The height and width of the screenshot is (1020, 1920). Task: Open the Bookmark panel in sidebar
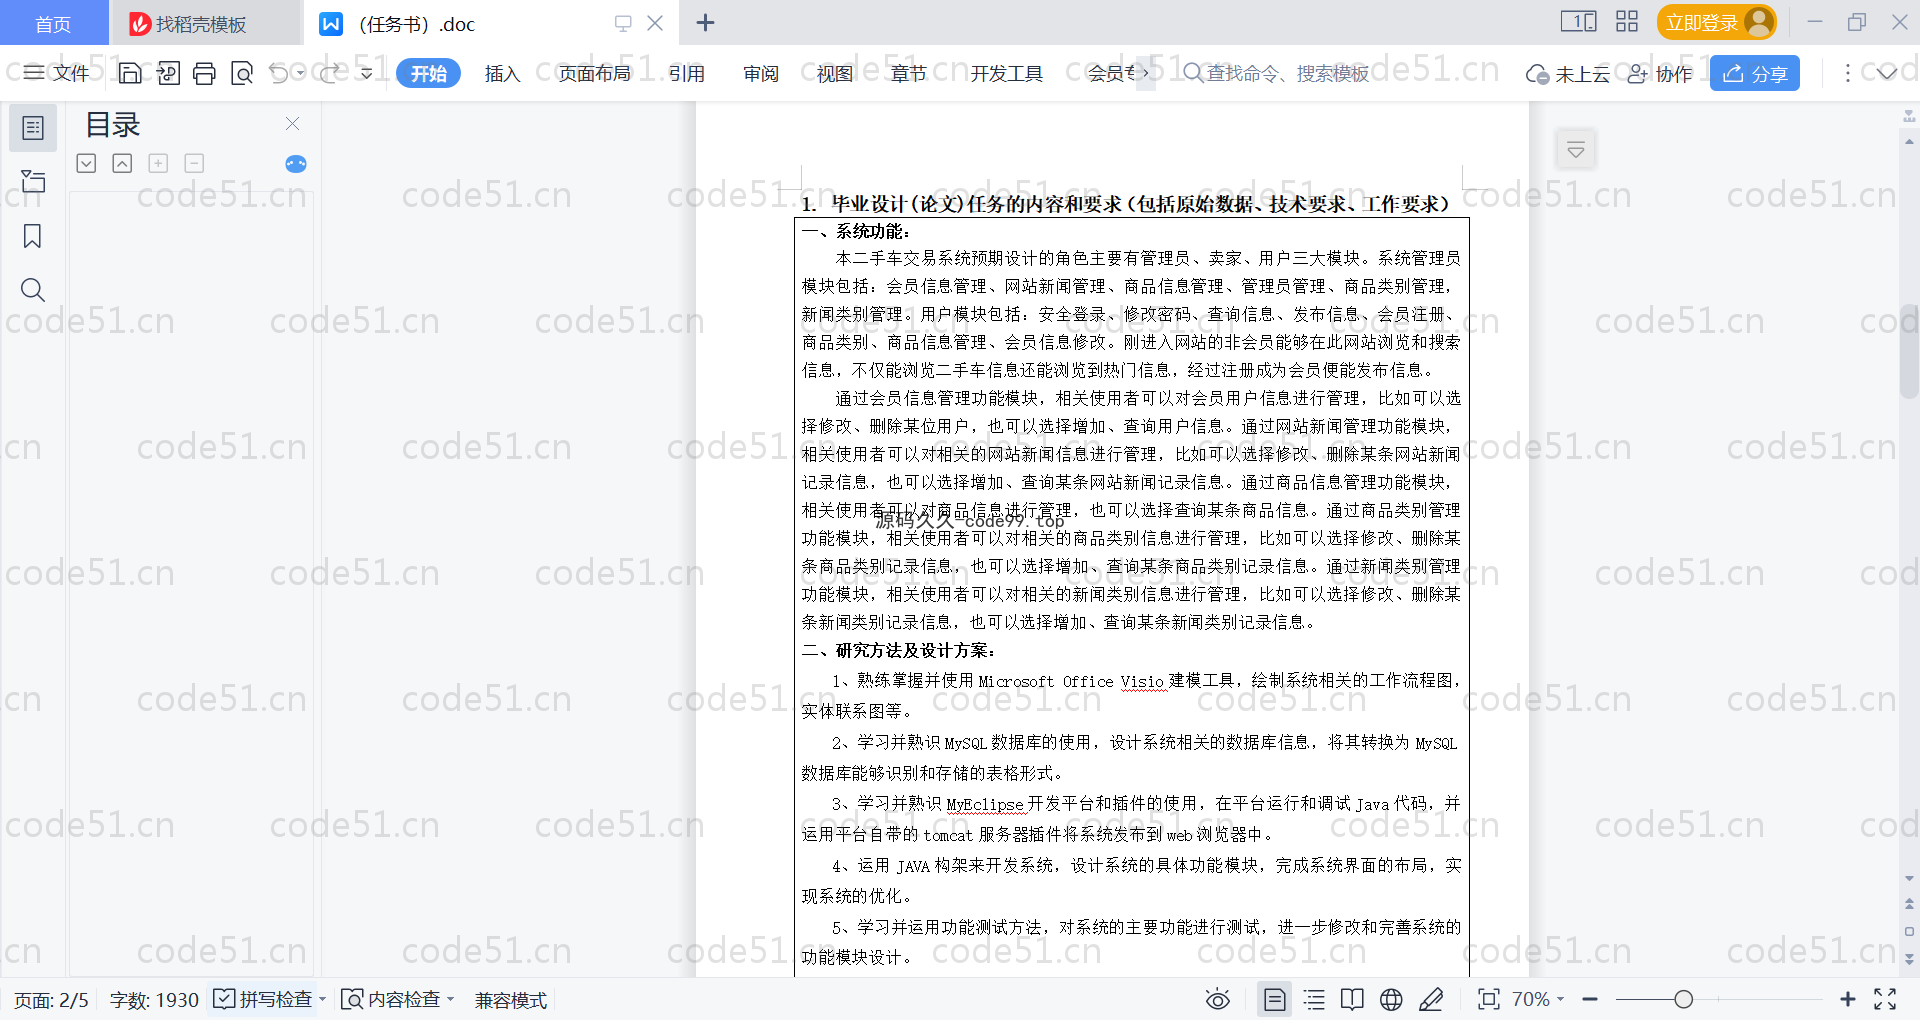click(32, 236)
